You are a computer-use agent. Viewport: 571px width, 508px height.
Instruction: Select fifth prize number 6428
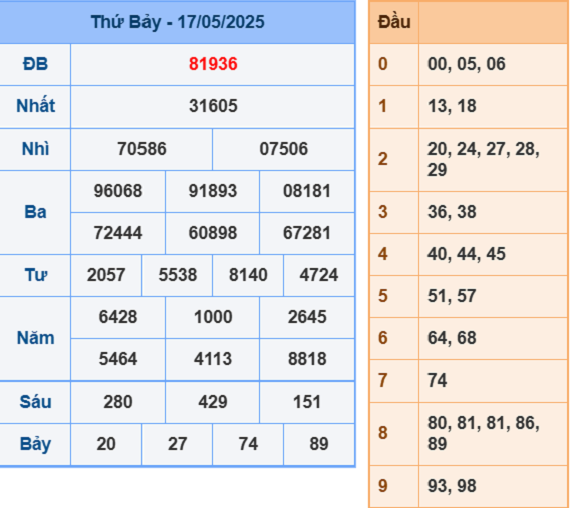(118, 317)
